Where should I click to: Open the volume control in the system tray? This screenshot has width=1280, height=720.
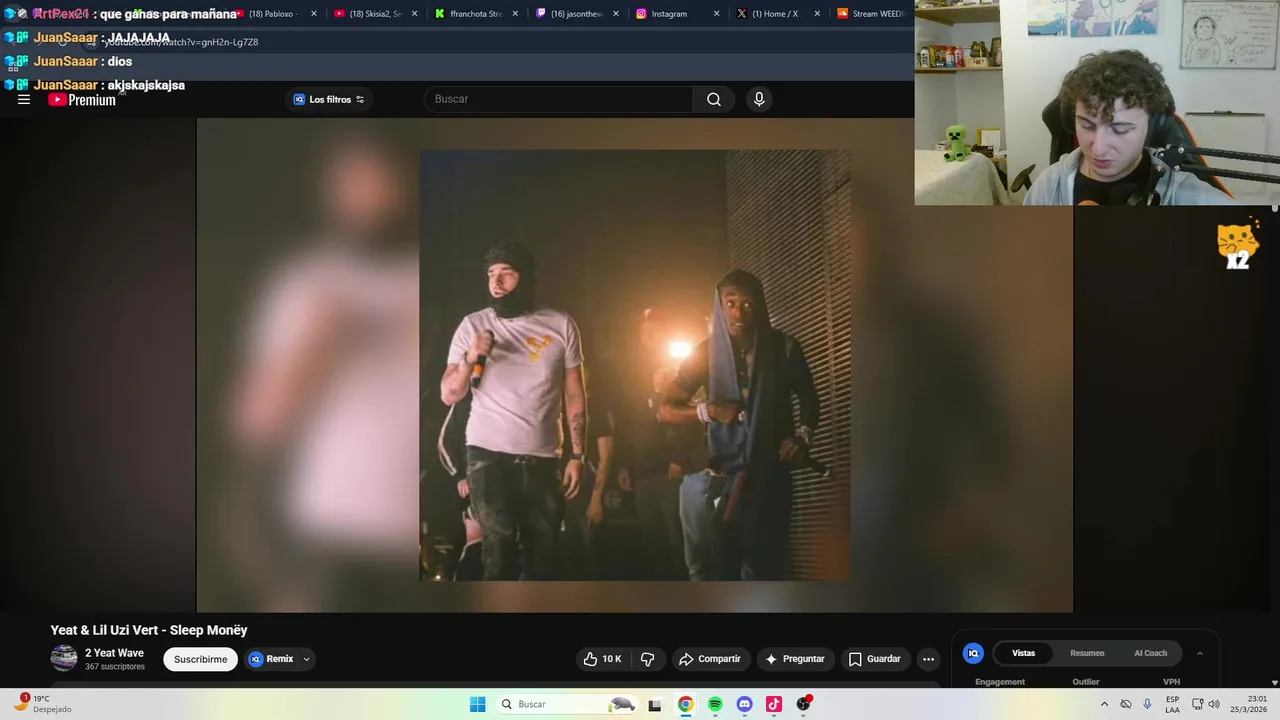[1214, 704]
